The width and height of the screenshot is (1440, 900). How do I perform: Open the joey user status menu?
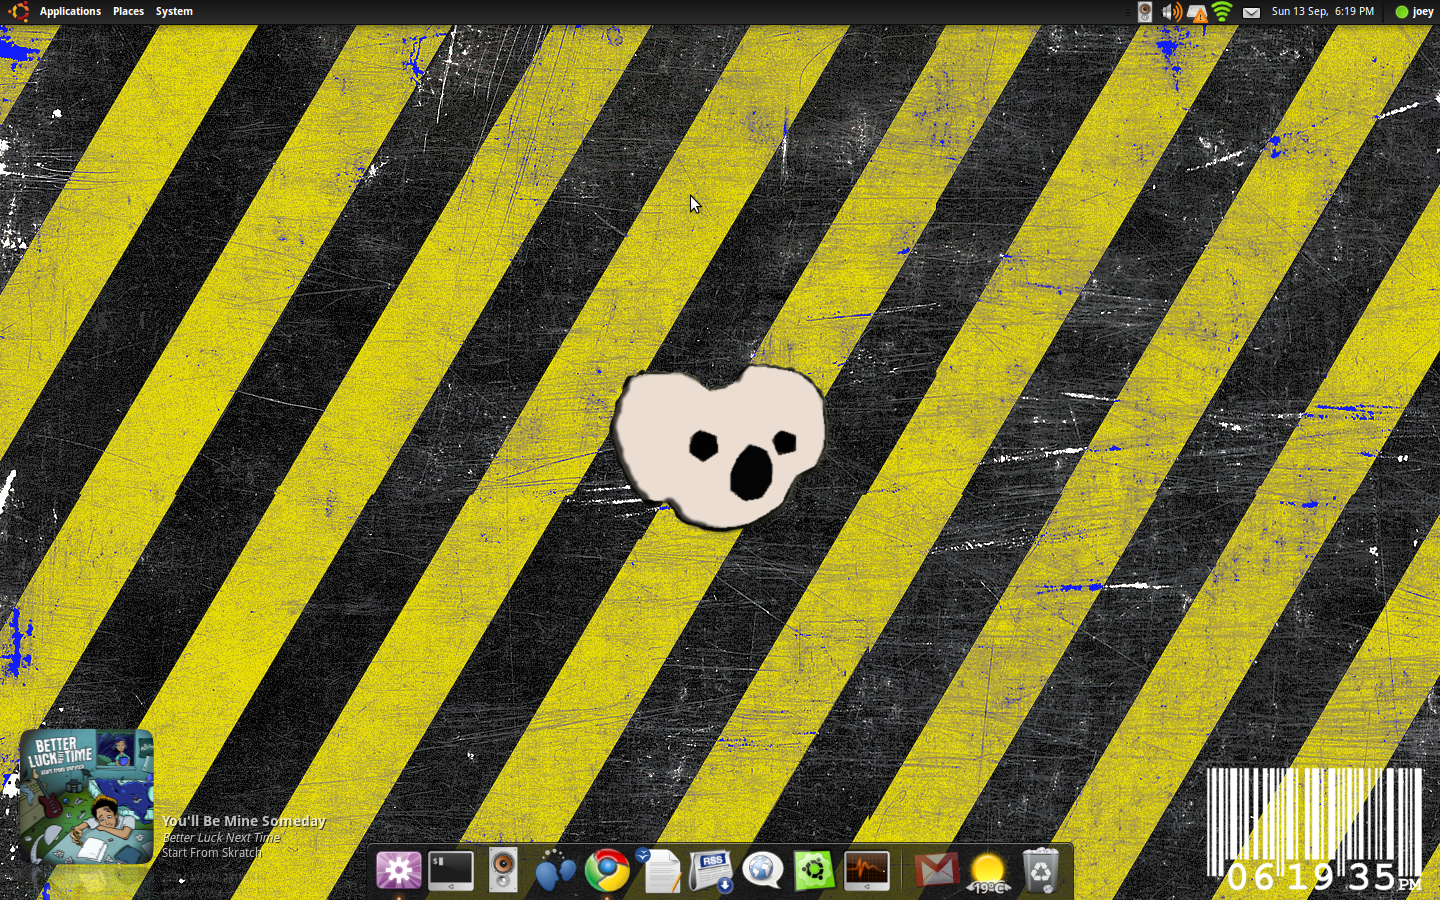[x=1414, y=12]
